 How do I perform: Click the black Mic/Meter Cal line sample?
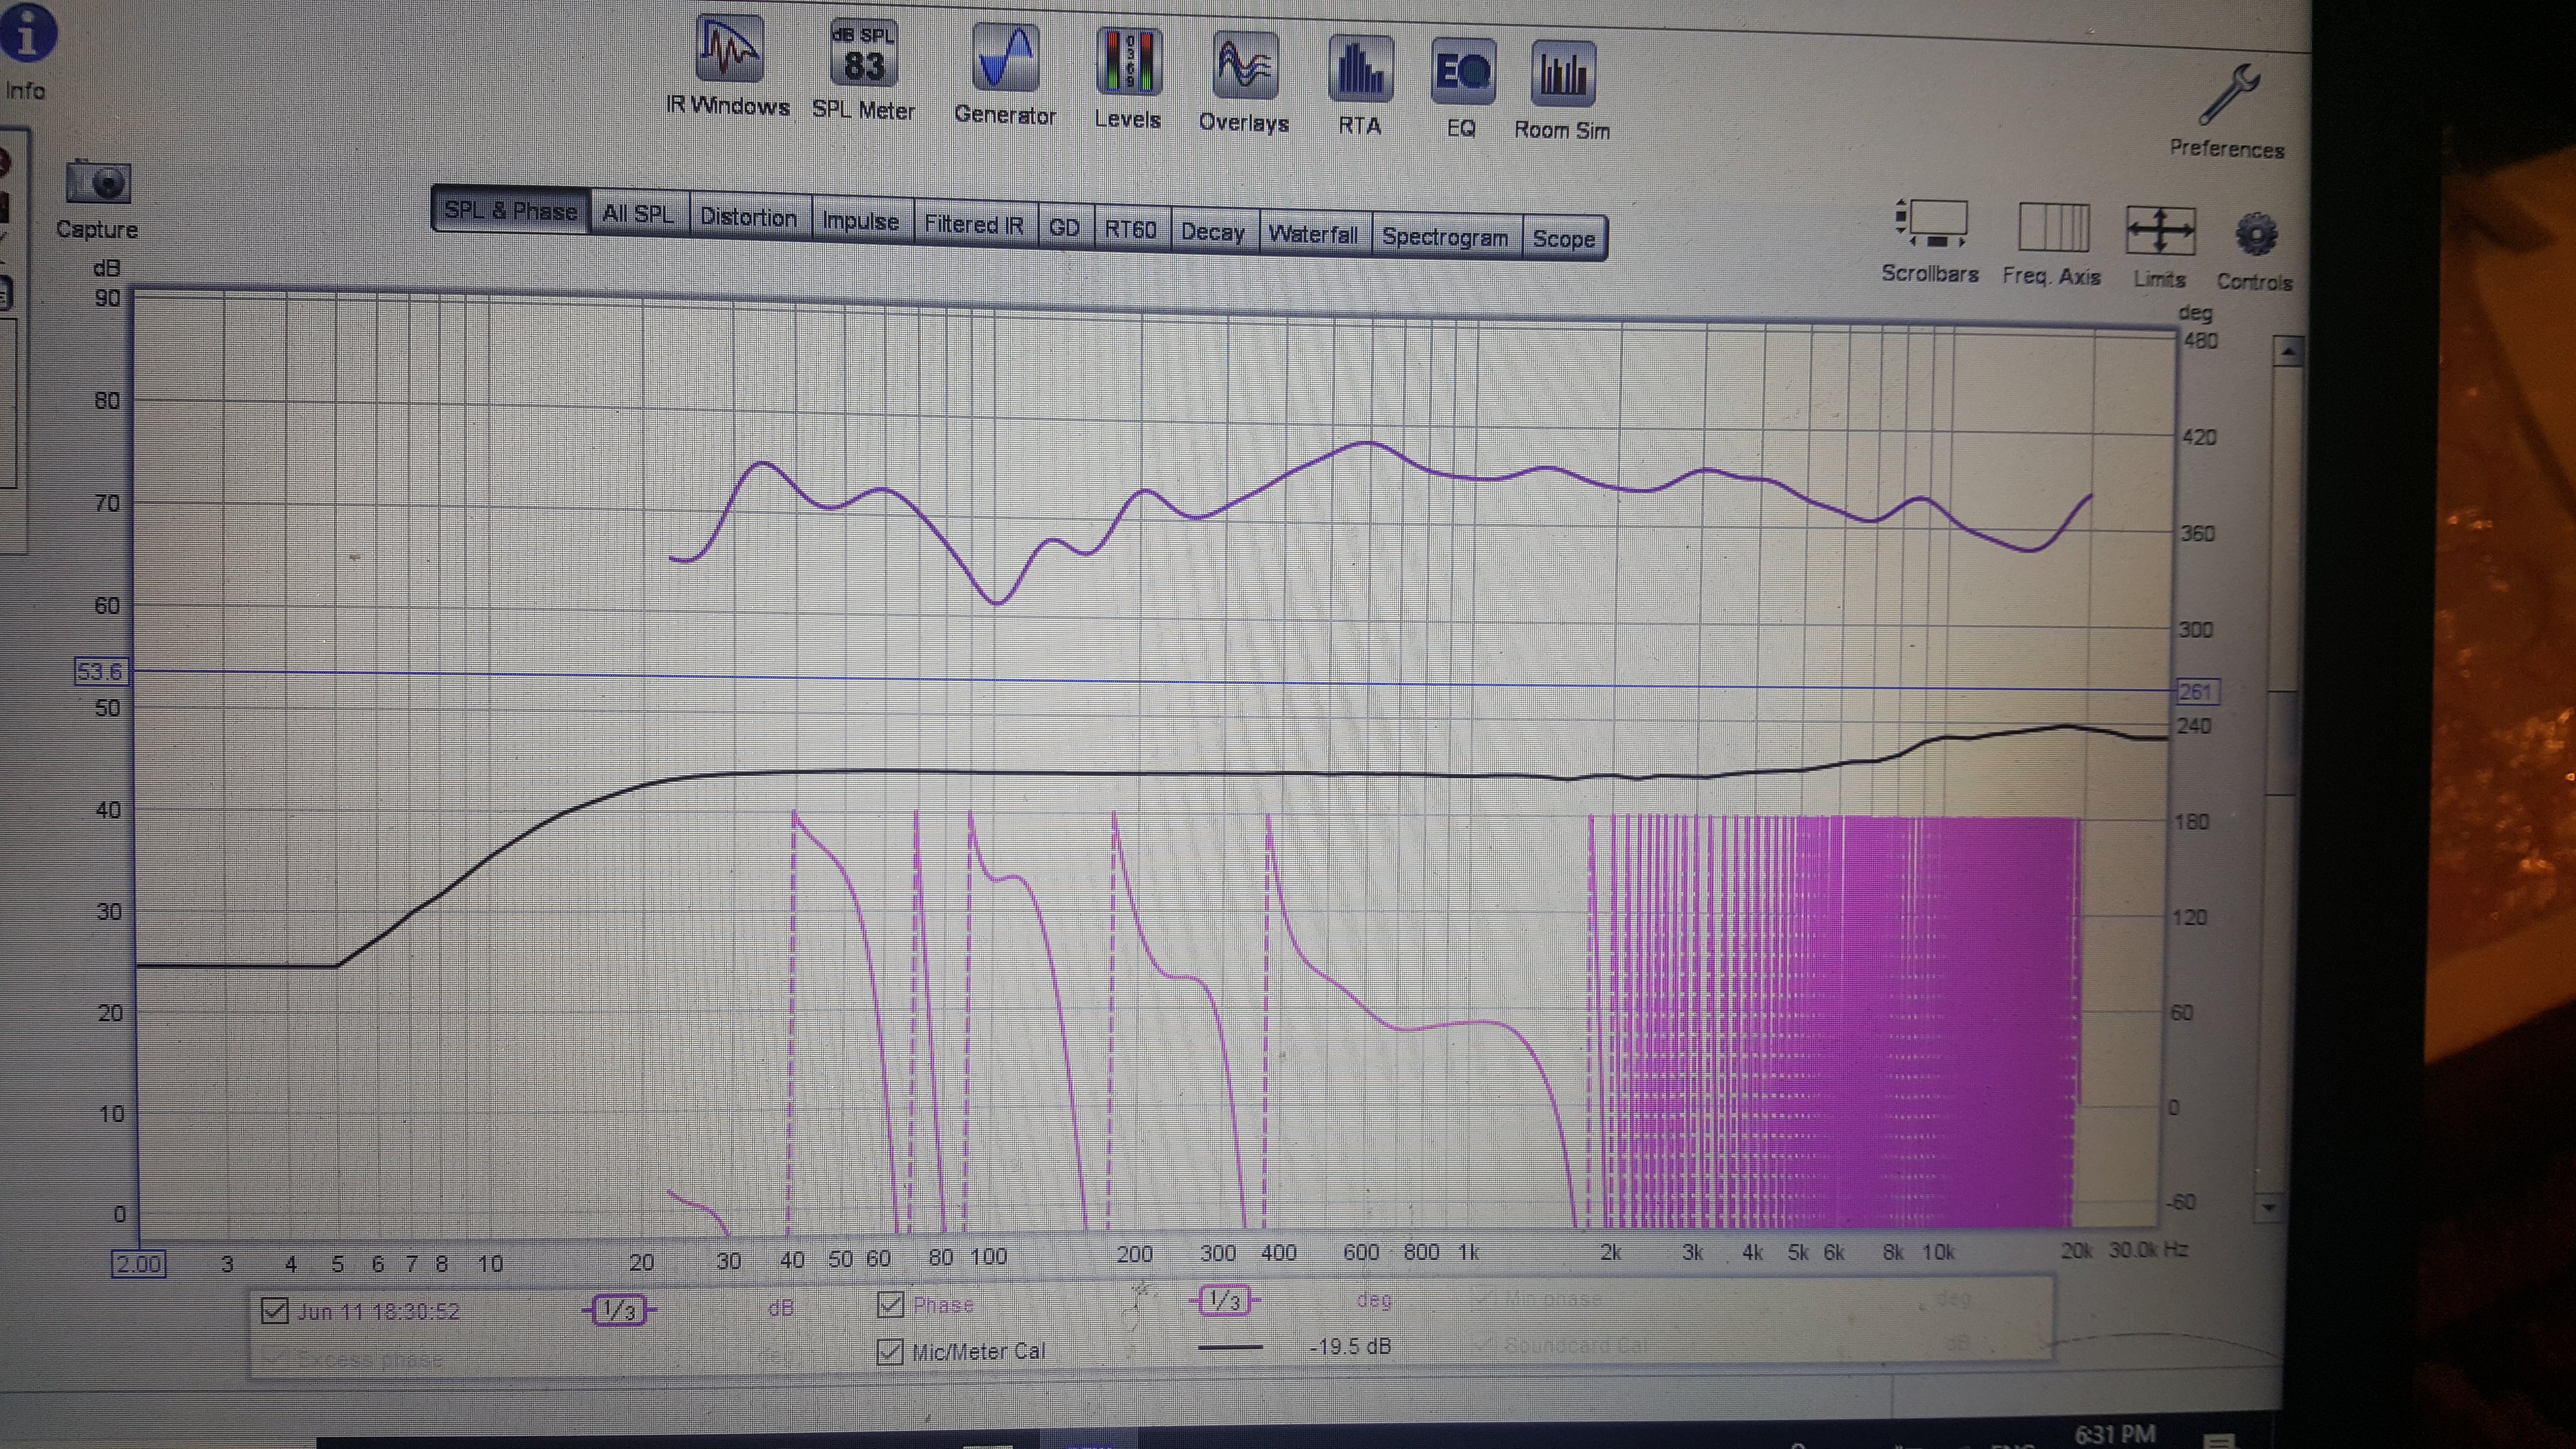[x=1230, y=1348]
